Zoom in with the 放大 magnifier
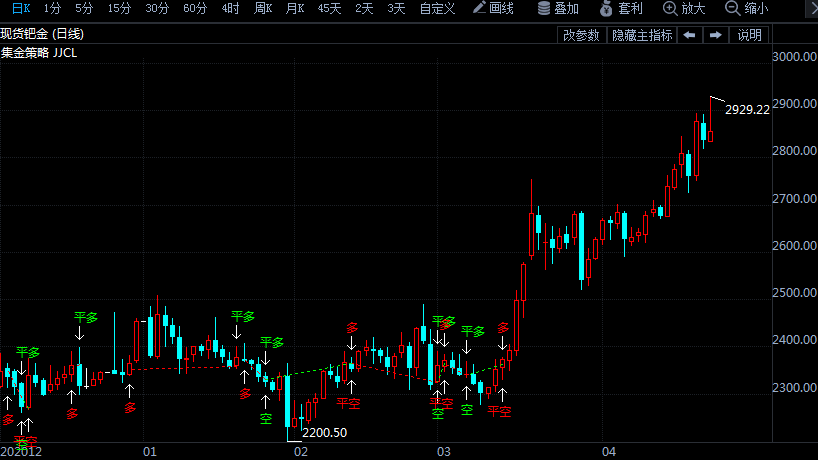Viewport: 818px width, 460px height. (684, 8)
